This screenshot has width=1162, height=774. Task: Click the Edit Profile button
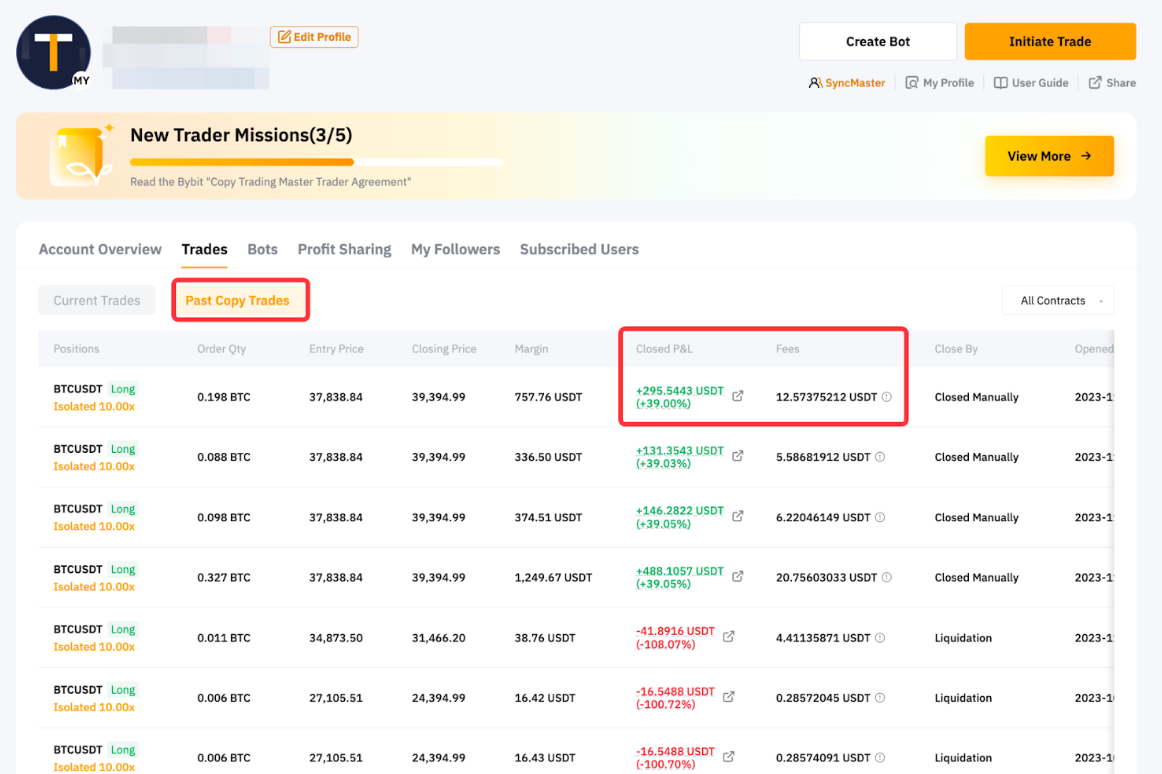coord(314,37)
